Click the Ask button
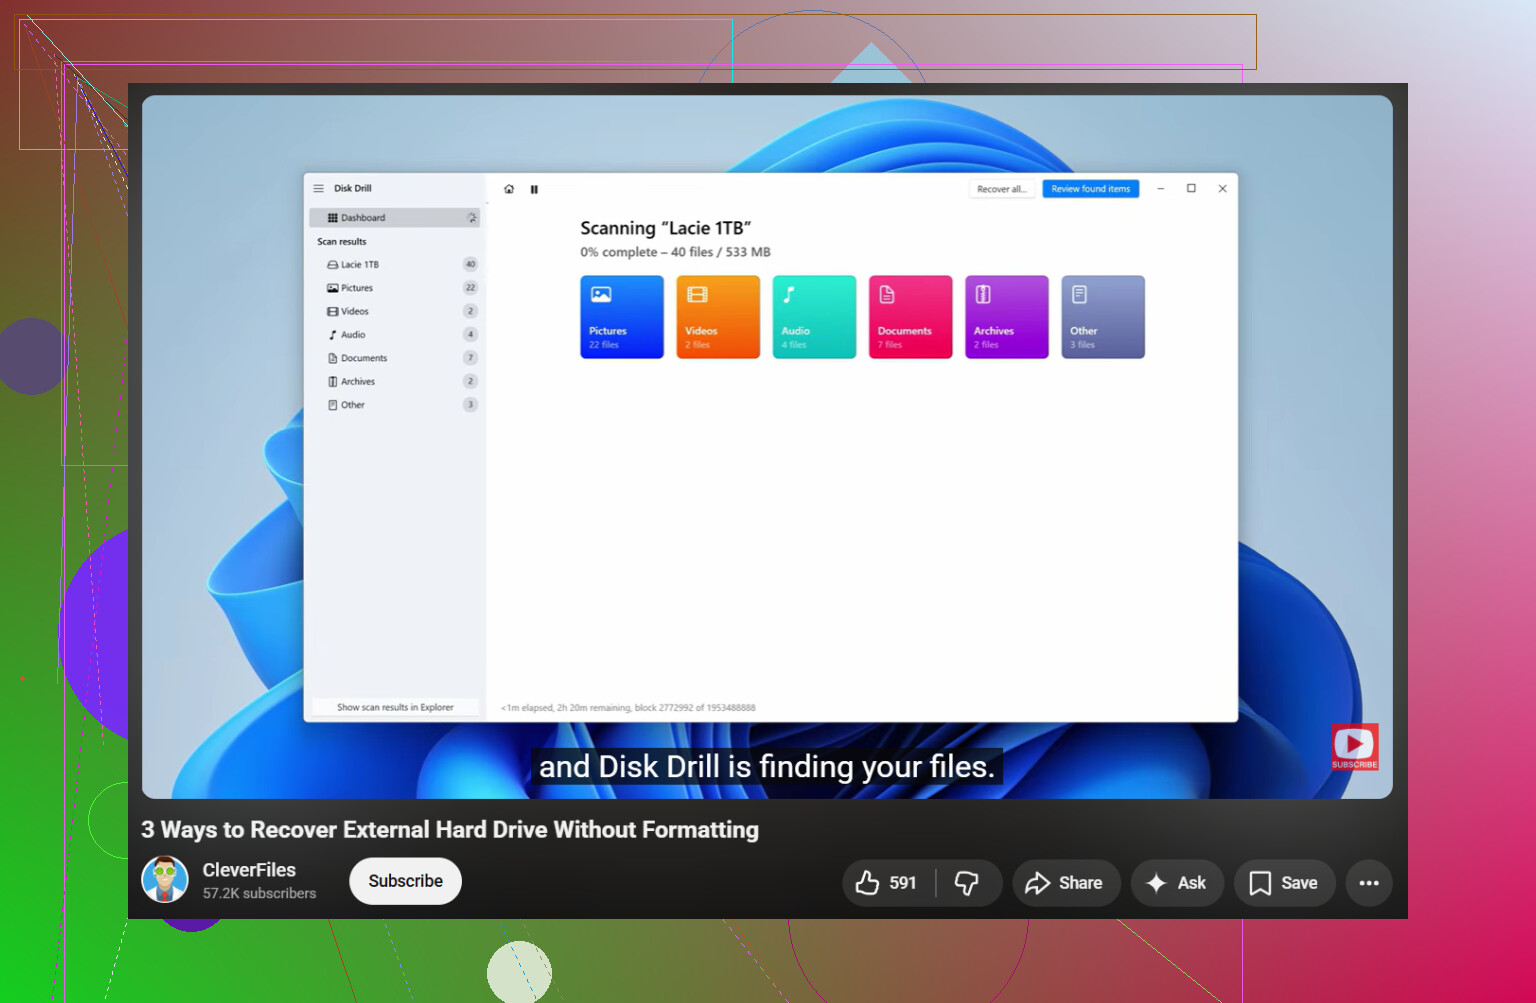This screenshot has width=1536, height=1003. point(1177,883)
